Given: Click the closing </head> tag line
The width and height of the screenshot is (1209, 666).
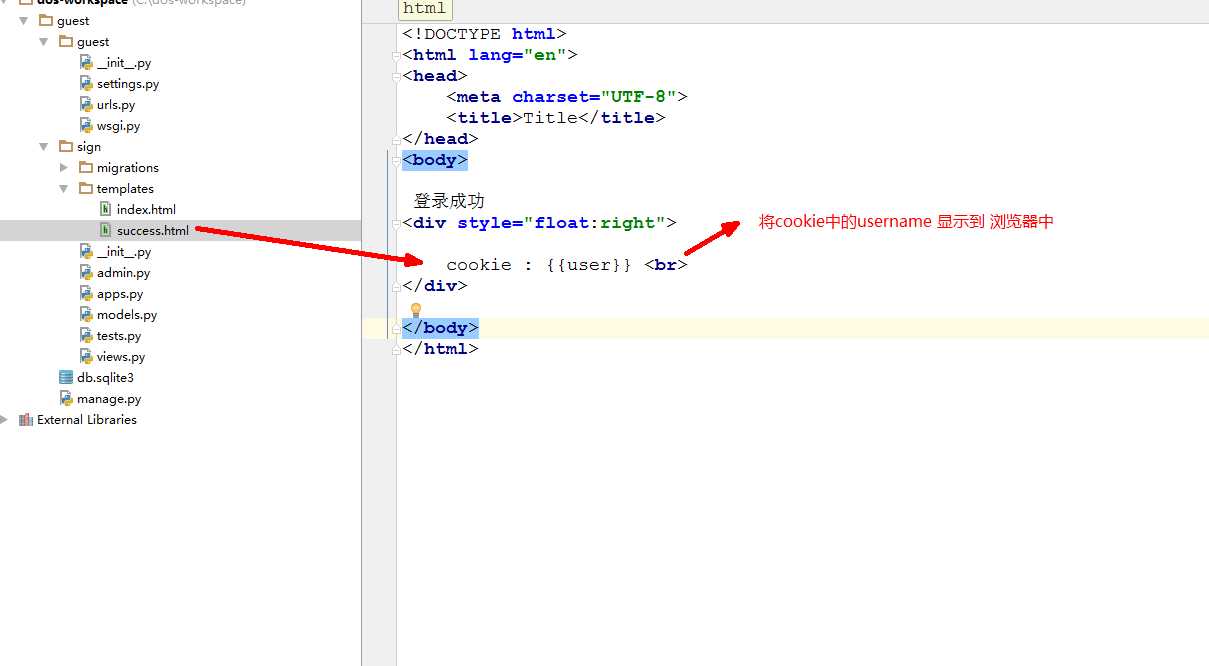Looking at the screenshot, I should pos(440,139).
